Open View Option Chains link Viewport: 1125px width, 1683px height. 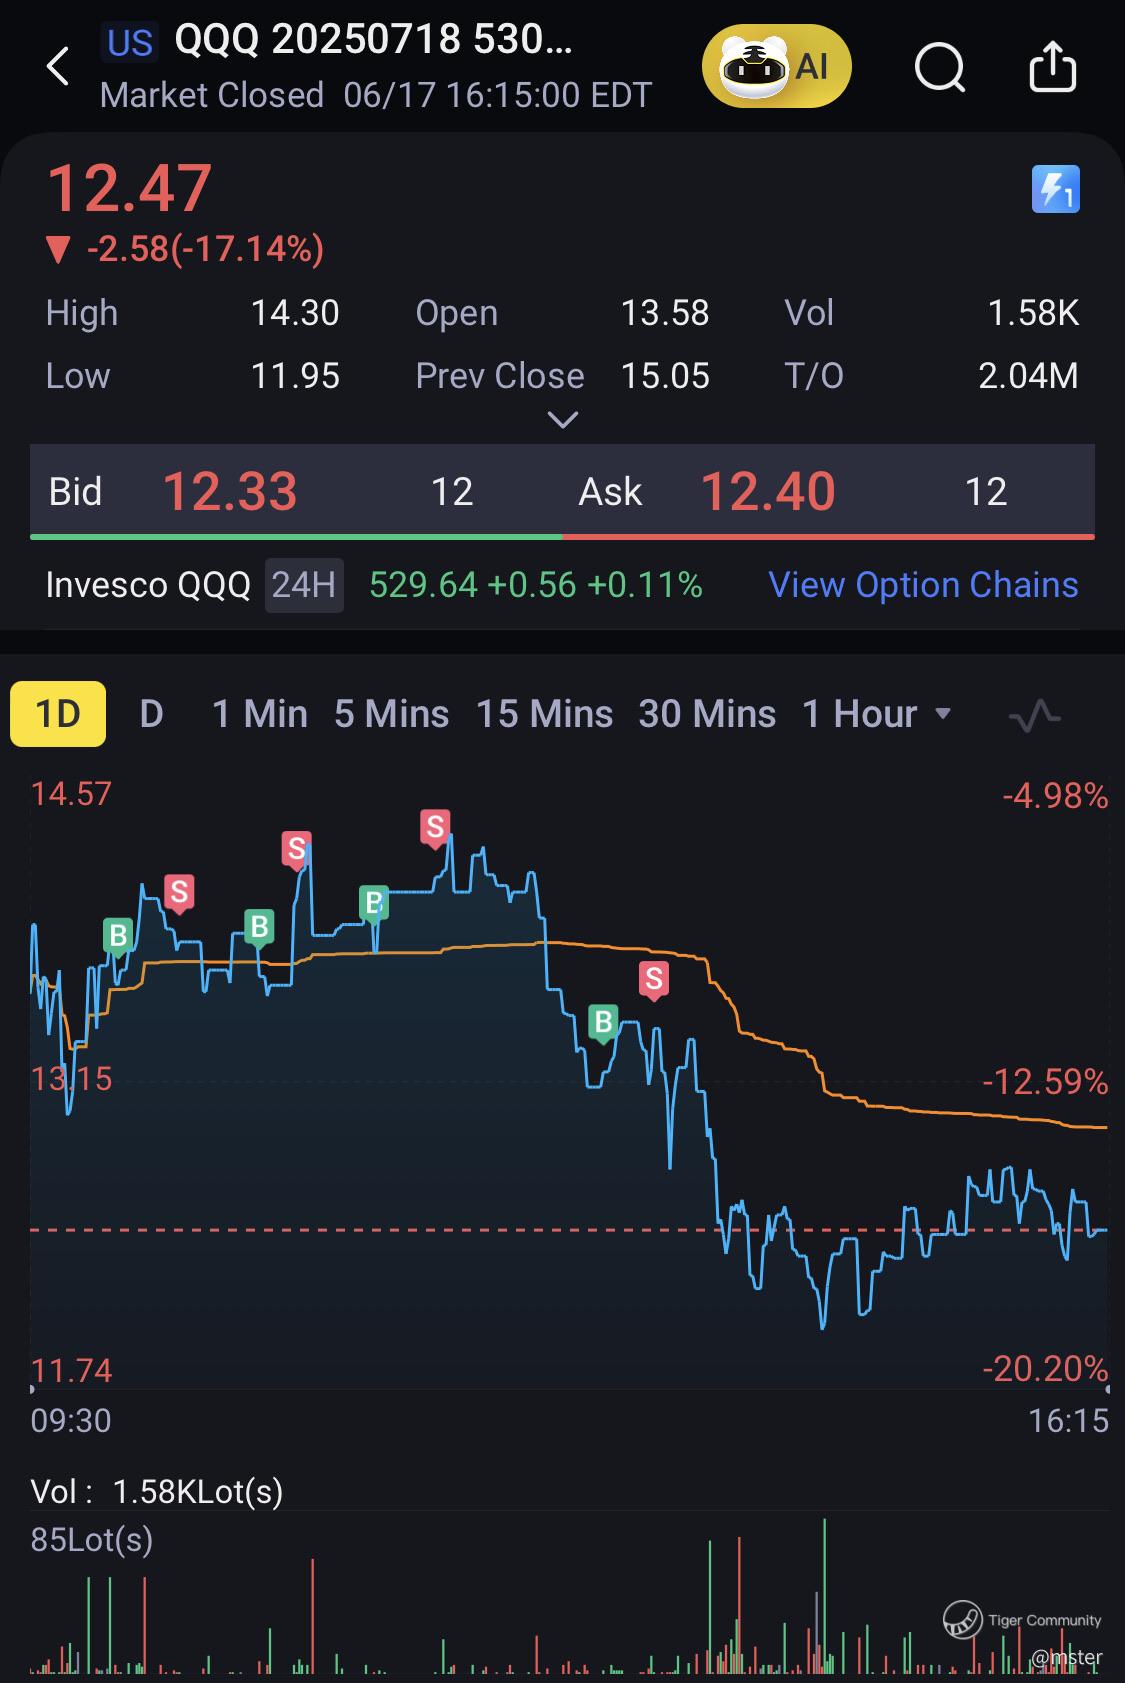[923, 585]
